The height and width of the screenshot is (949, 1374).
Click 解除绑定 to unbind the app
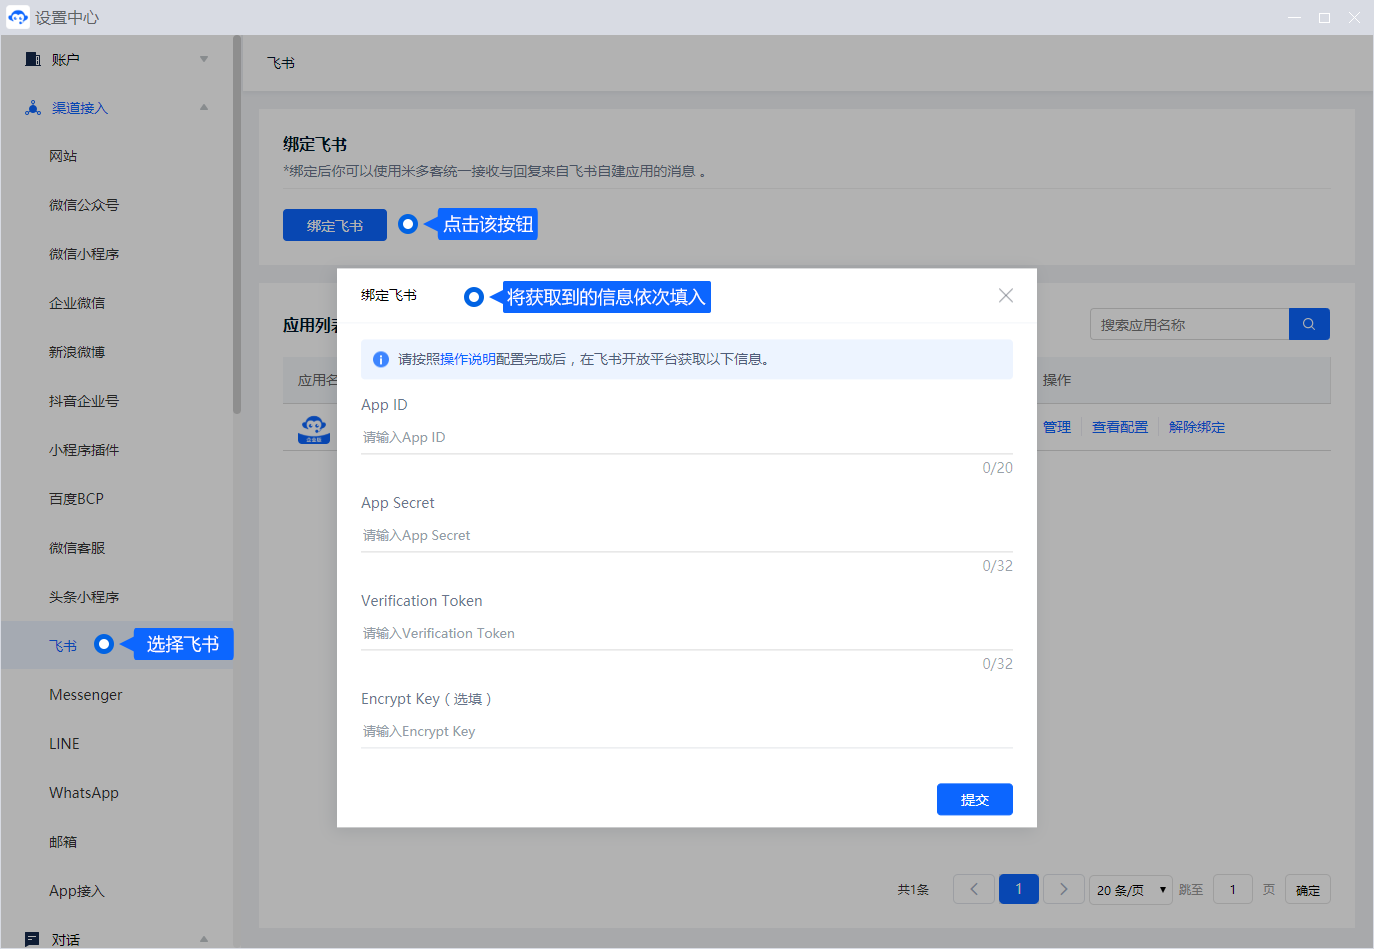[1196, 427]
